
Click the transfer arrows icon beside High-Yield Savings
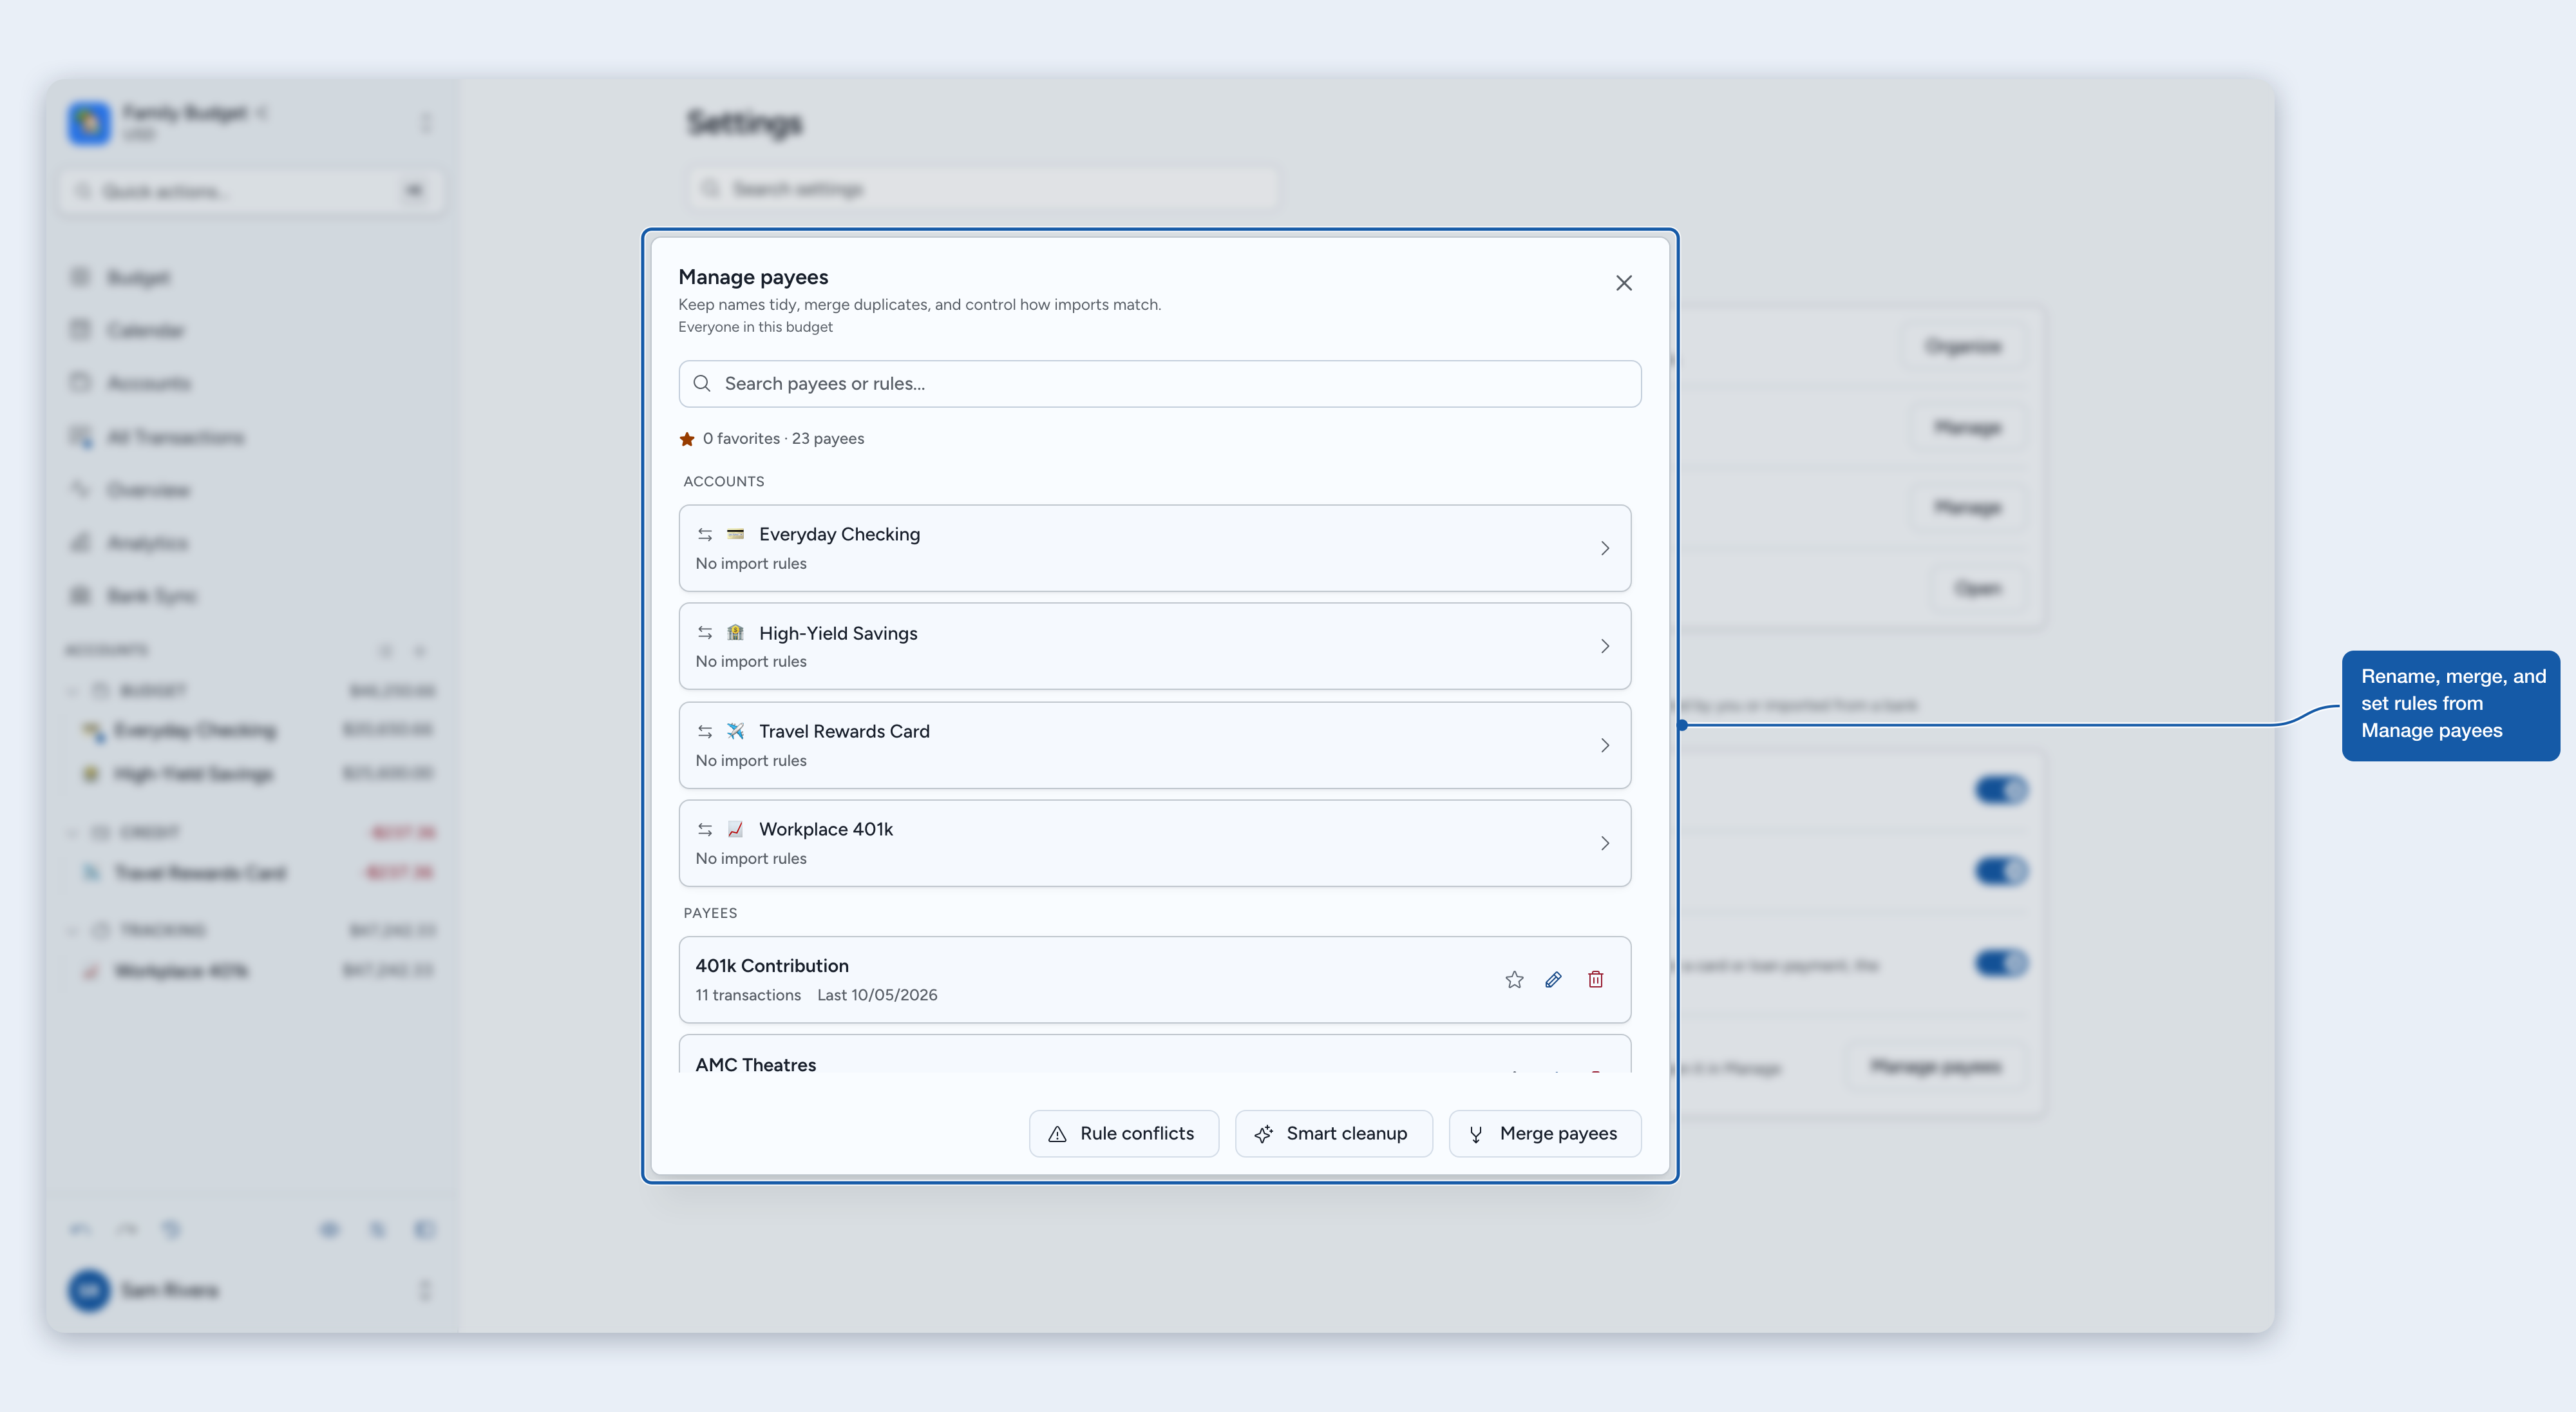(705, 633)
